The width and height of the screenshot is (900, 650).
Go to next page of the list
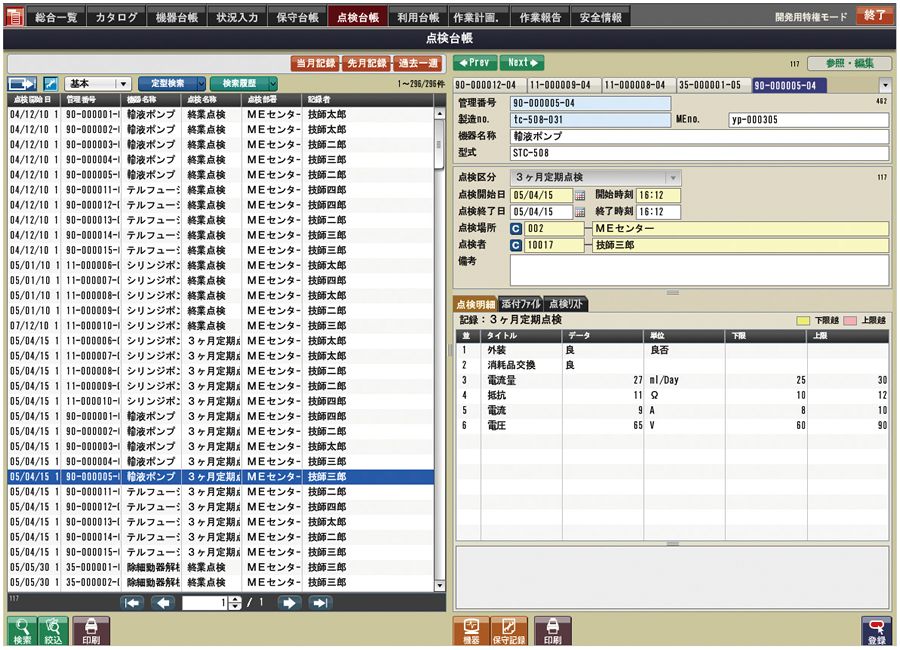289,603
